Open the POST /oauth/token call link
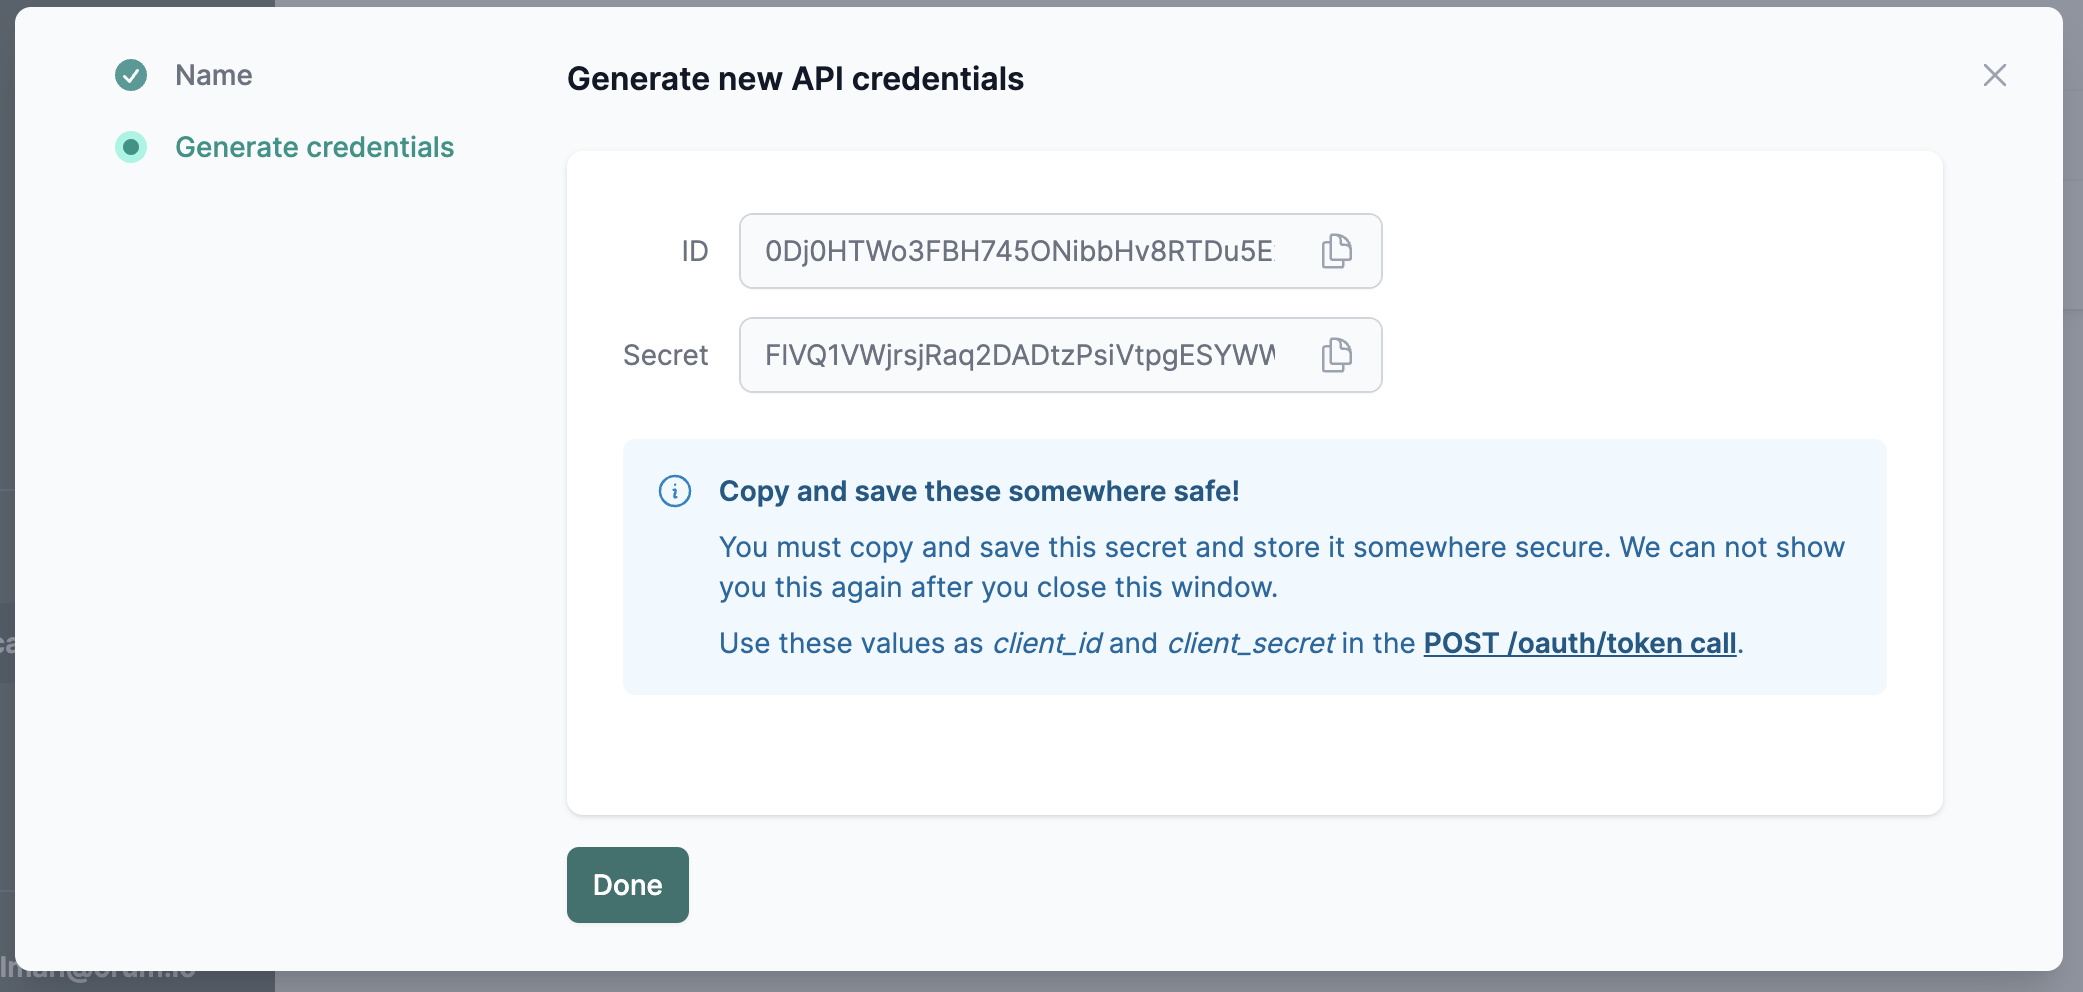Viewport: 2083px width, 992px height. (1579, 643)
